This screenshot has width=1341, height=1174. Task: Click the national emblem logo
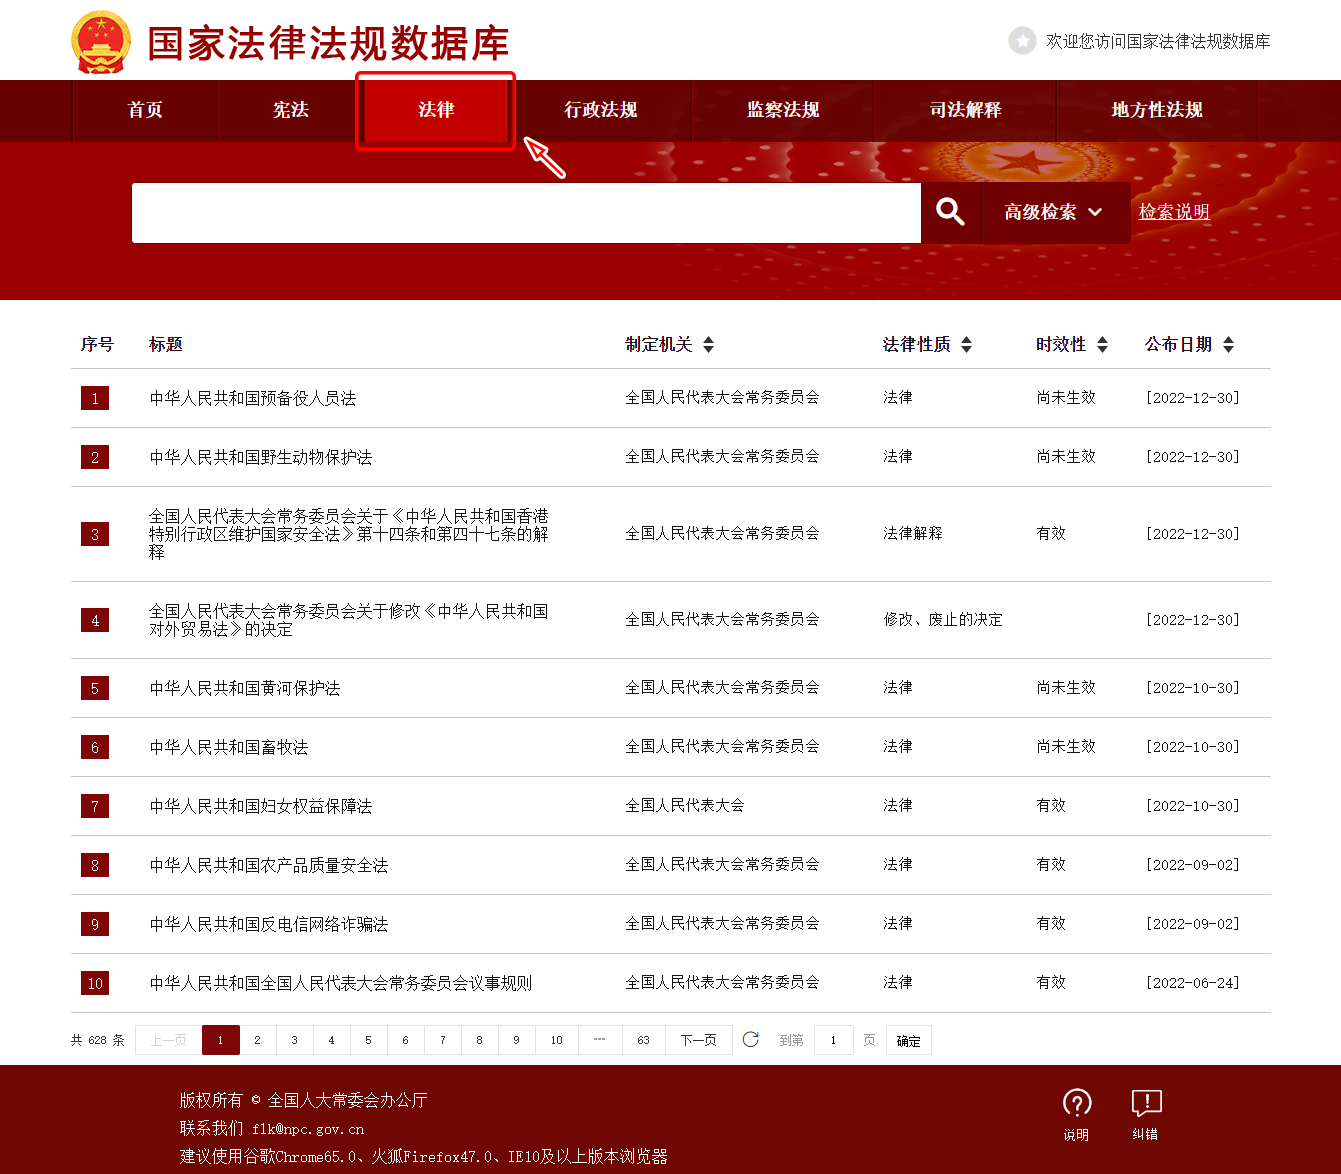(101, 42)
